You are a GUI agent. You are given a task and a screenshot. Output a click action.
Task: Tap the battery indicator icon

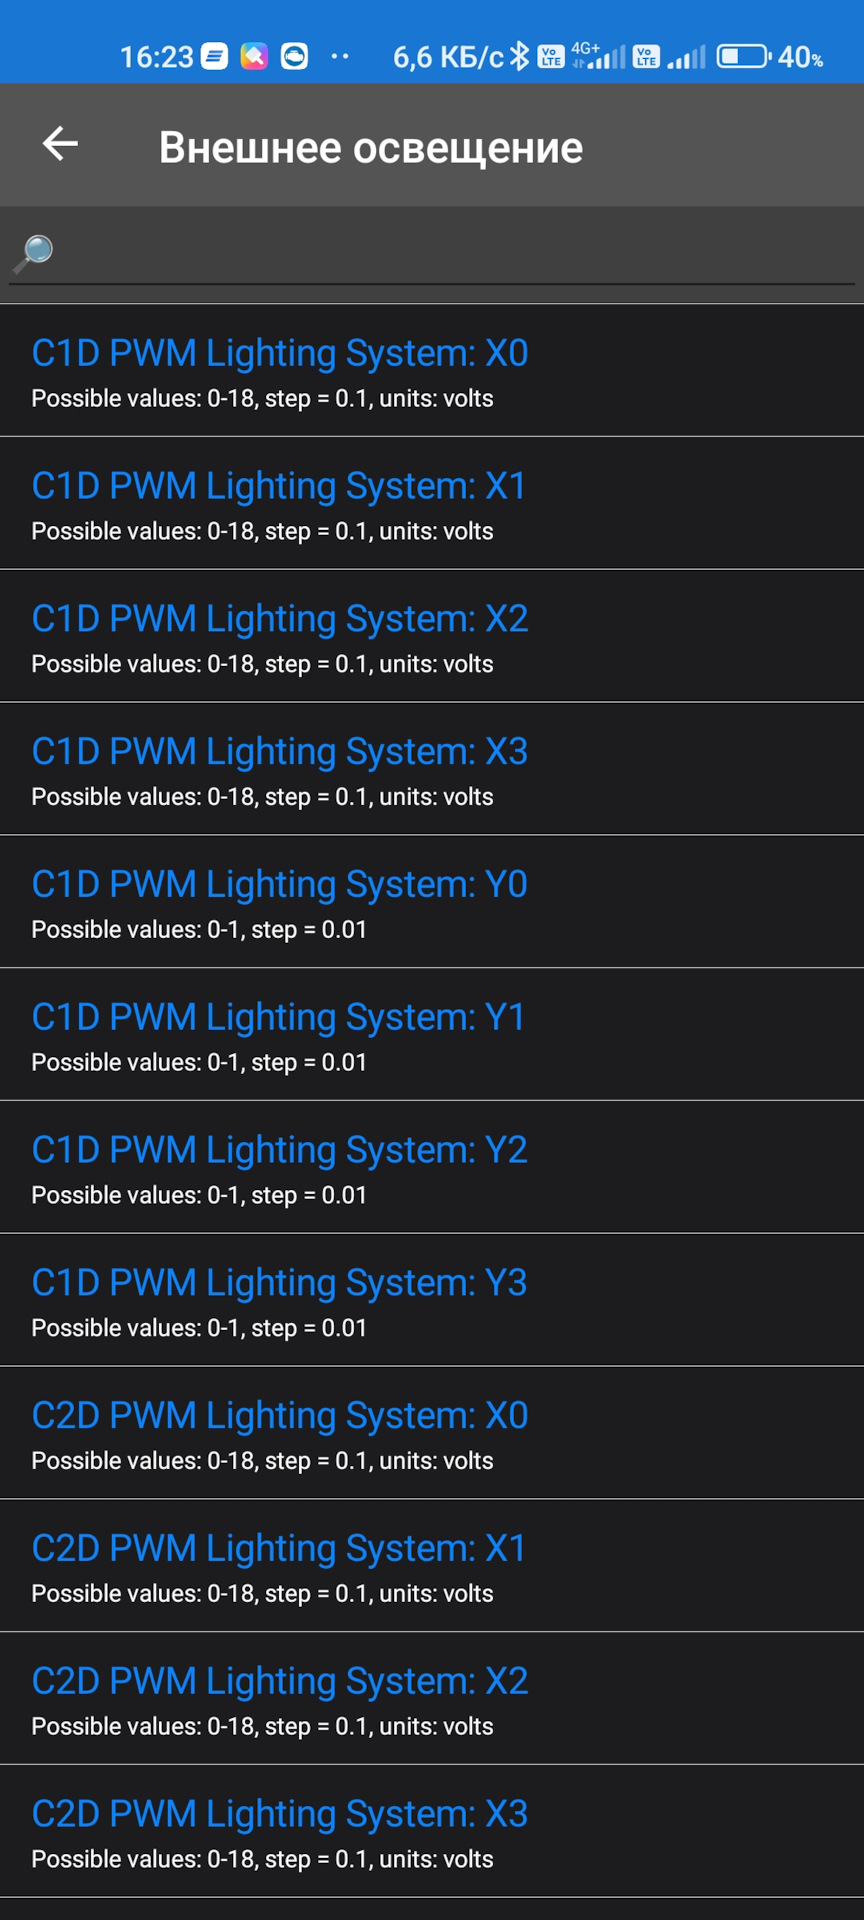[x=743, y=56]
